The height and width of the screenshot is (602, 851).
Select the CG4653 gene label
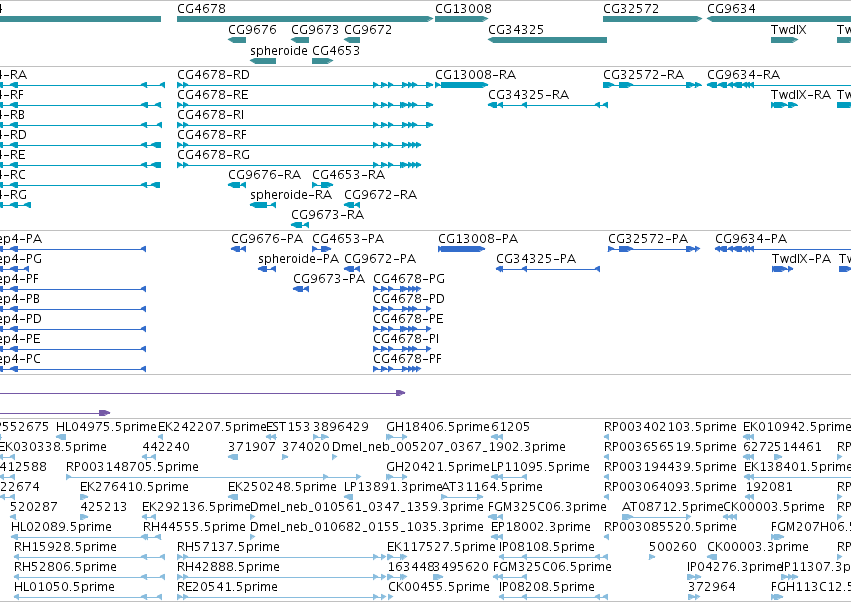335,50
